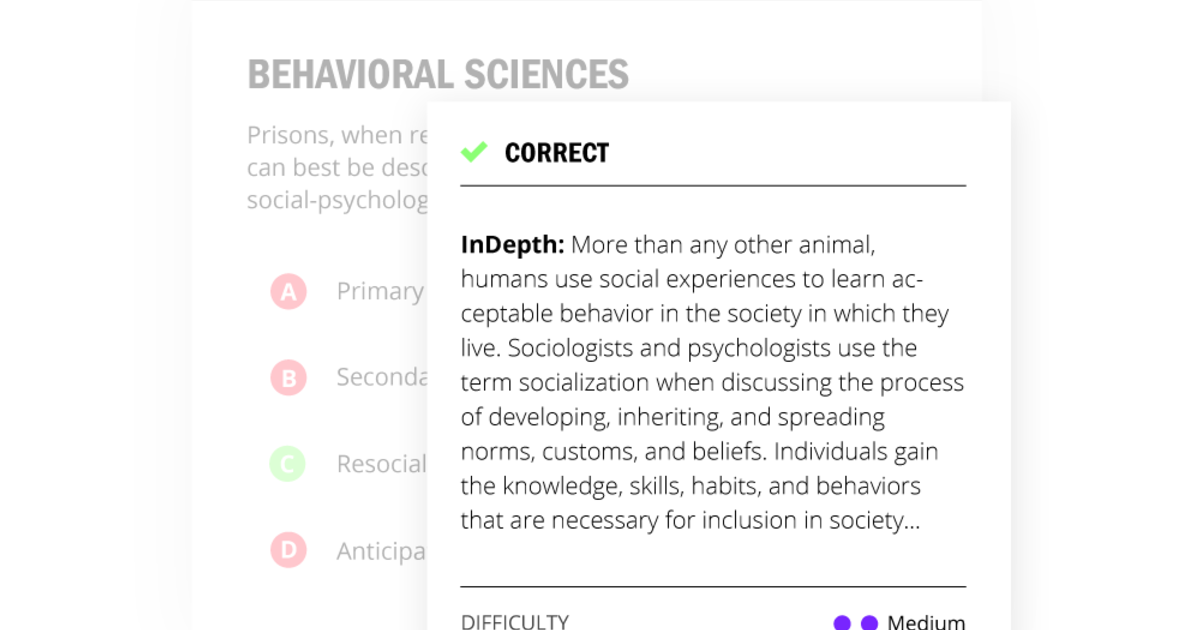Viewport: 1200px width, 630px height.
Task: Select answer option B circle
Action: (288, 378)
